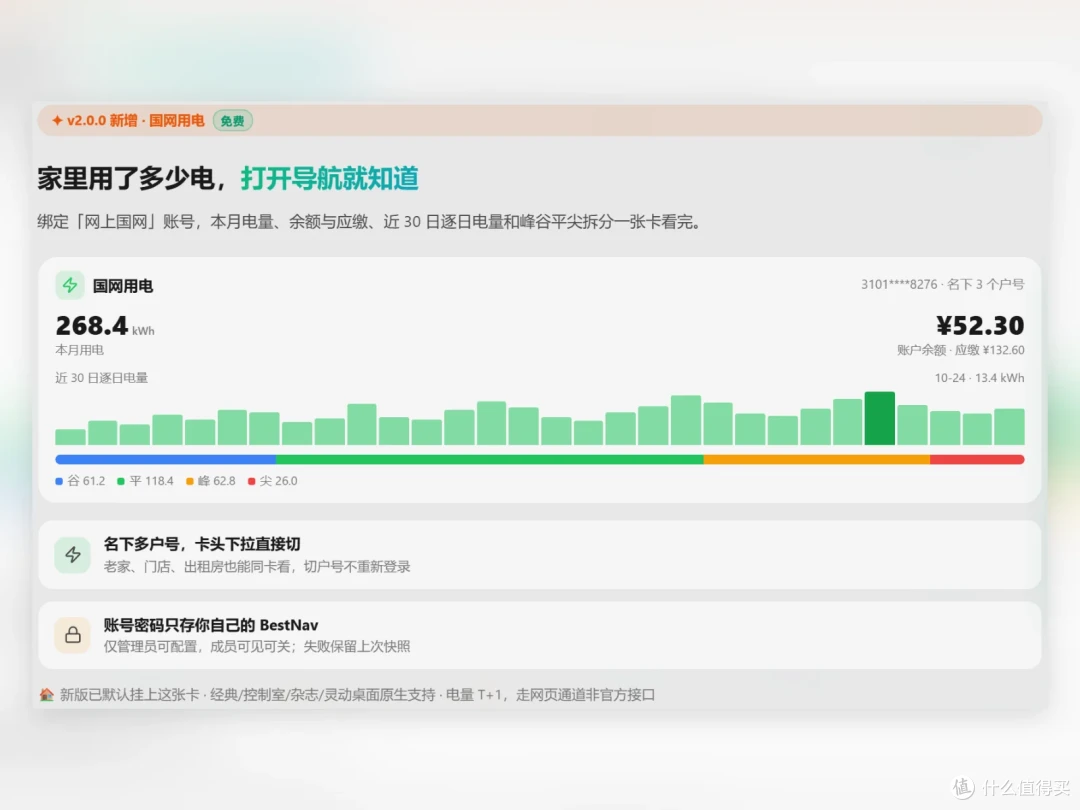Click the v2.0.0 新增 · 国网用电 banner text
The height and width of the screenshot is (810, 1080).
[136, 121]
